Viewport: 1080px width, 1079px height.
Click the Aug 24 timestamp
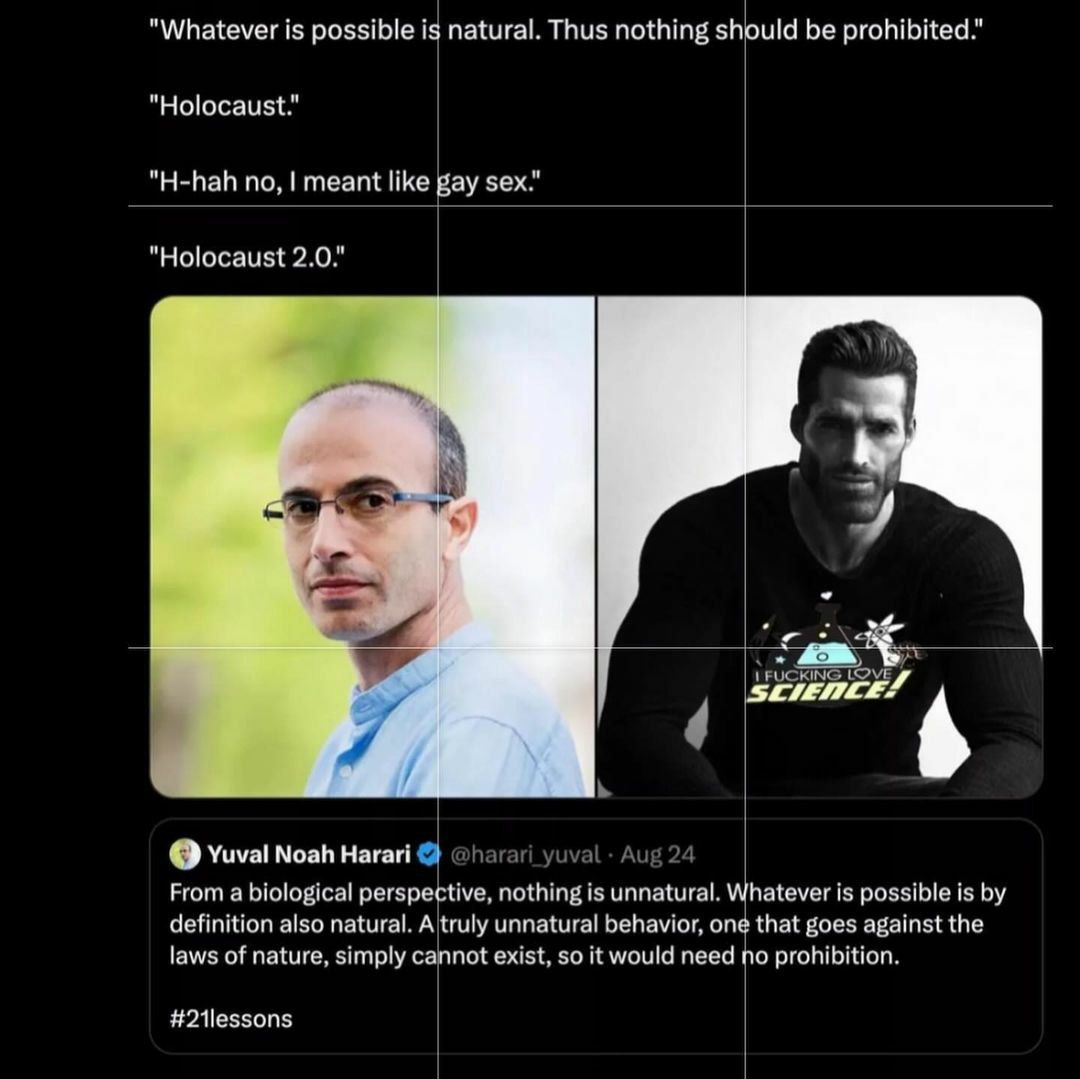(x=658, y=855)
